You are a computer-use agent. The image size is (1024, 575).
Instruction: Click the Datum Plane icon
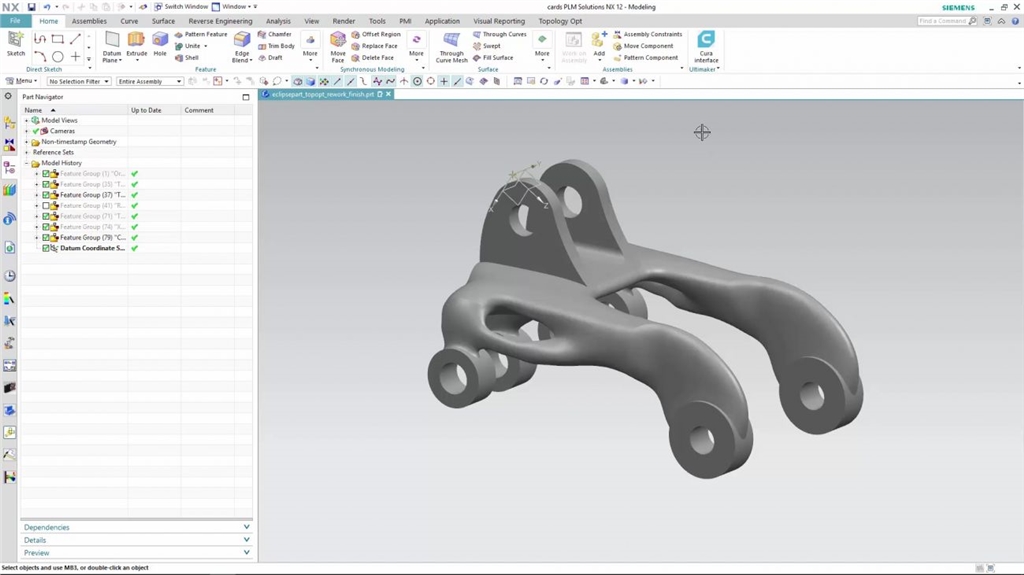pyautogui.click(x=112, y=45)
